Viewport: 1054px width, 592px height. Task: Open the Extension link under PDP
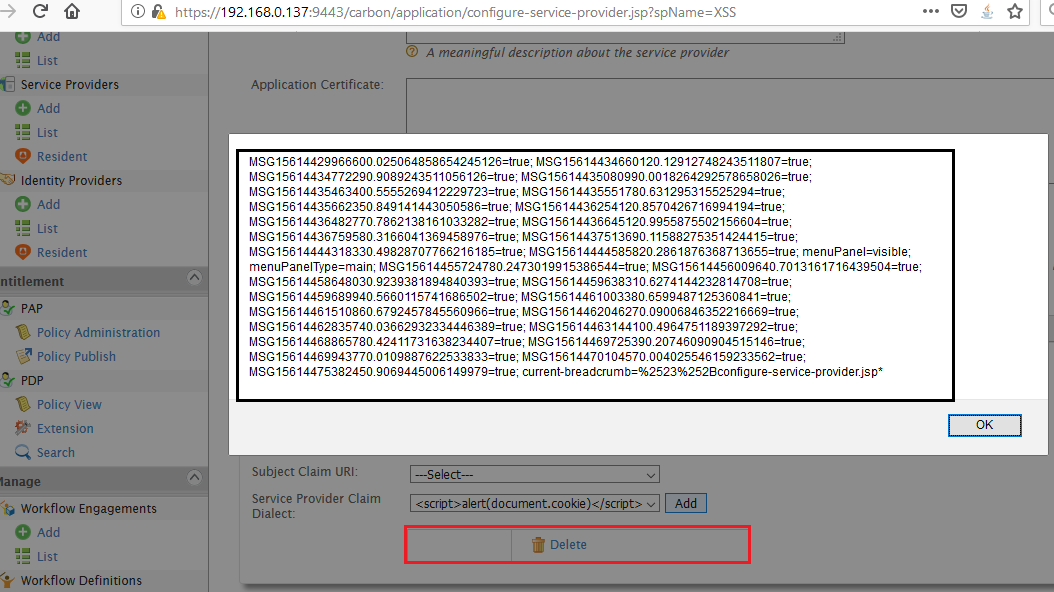point(65,428)
